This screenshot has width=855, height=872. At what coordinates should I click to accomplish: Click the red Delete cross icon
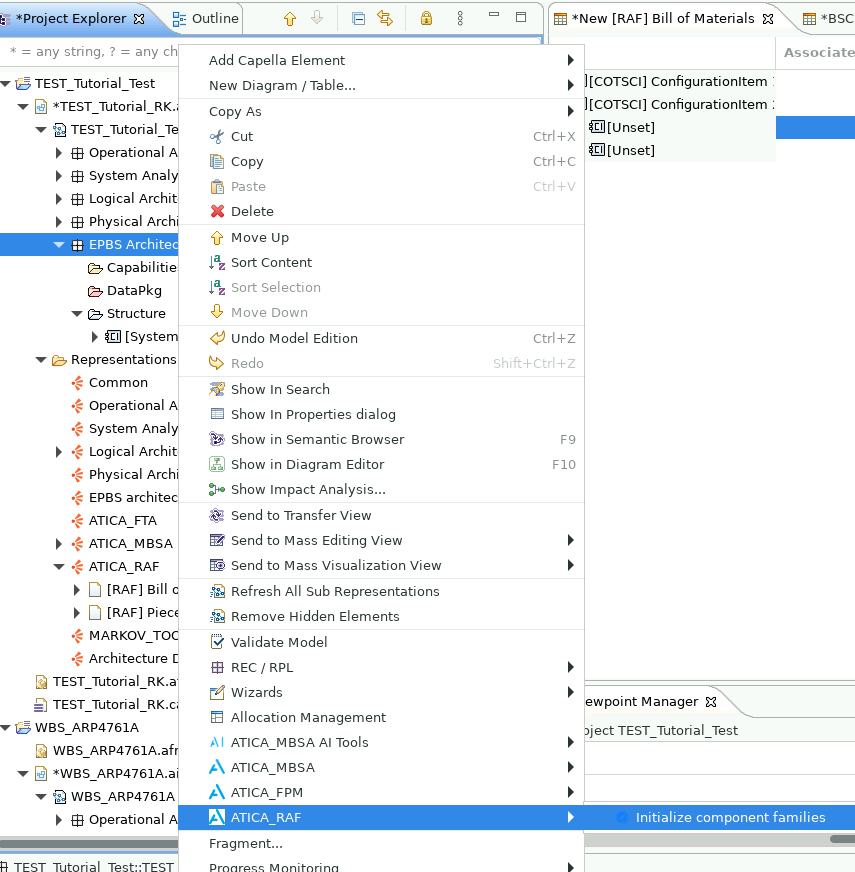point(217,212)
